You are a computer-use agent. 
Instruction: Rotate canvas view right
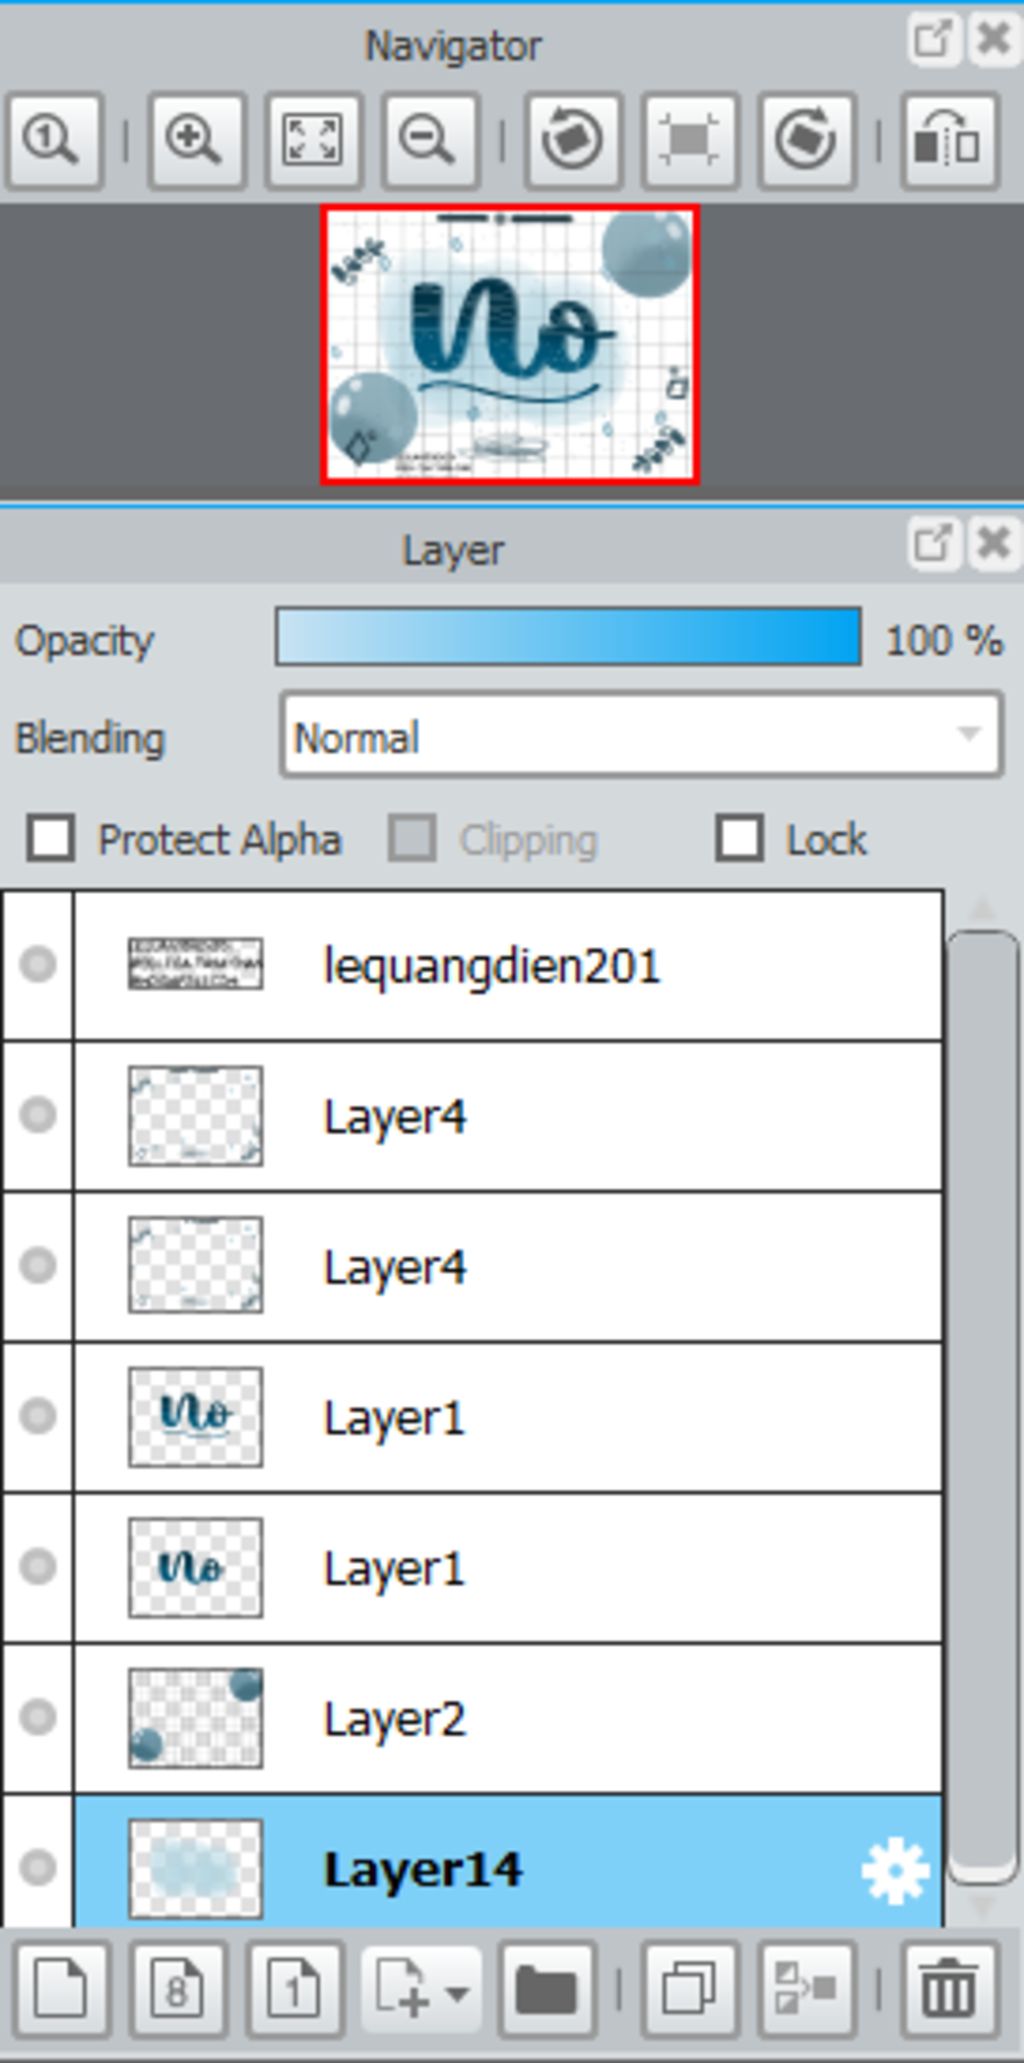(807, 140)
